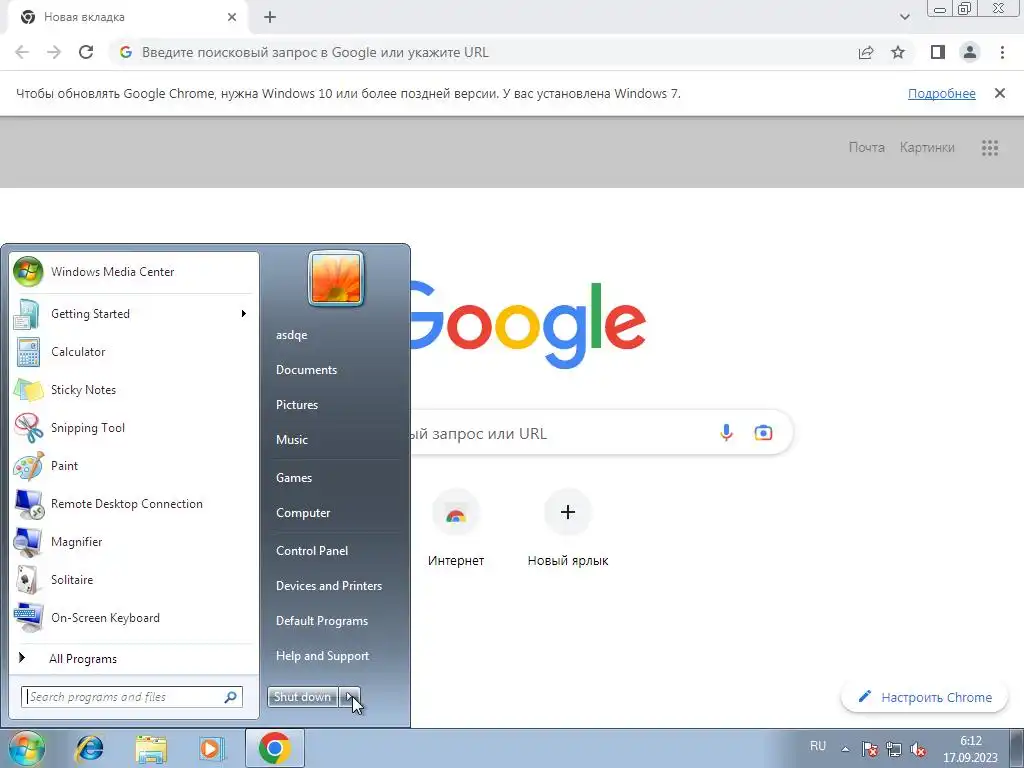Image resolution: width=1024 pixels, height=768 pixels.
Task: Open the Calculator program
Action: [134, 351]
